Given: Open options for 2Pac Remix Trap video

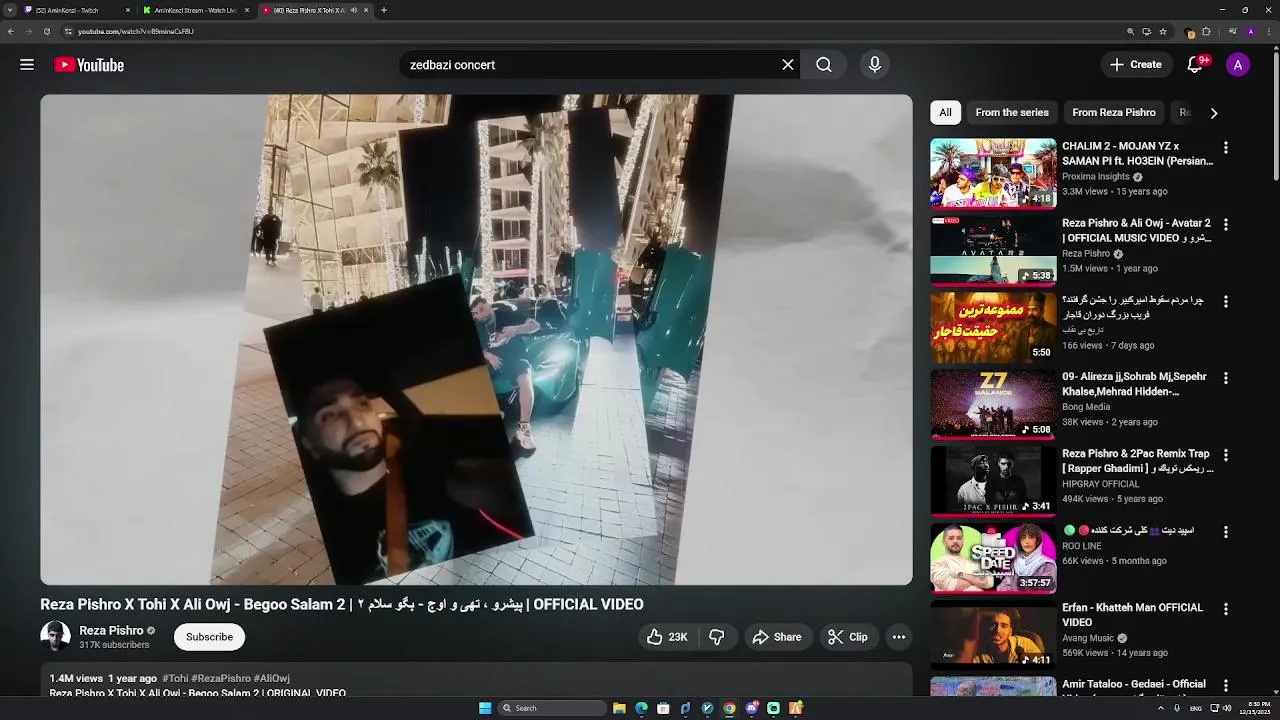Looking at the screenshot, I should pyautogui.click(x=1226, y=455).
